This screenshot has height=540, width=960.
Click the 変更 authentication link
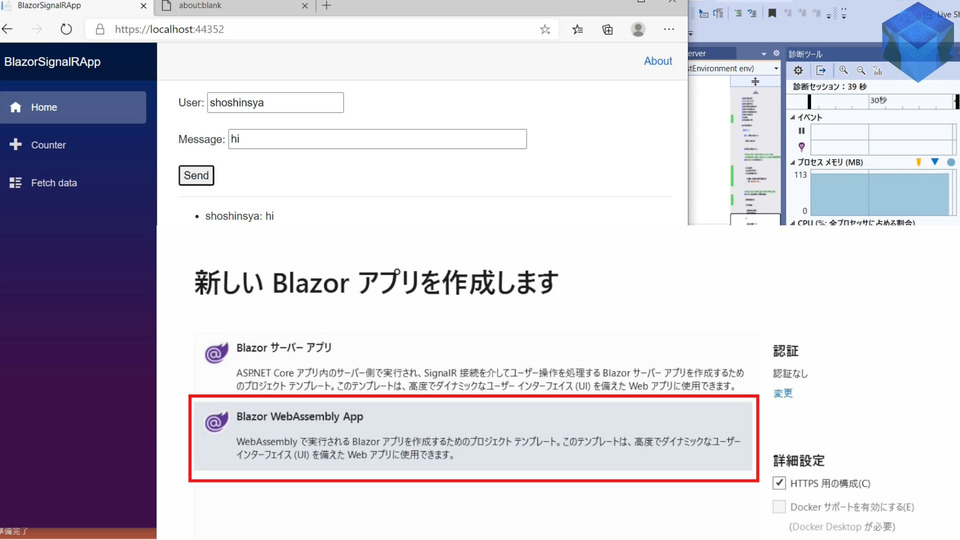pyautogui.click(x=782, y=393)
